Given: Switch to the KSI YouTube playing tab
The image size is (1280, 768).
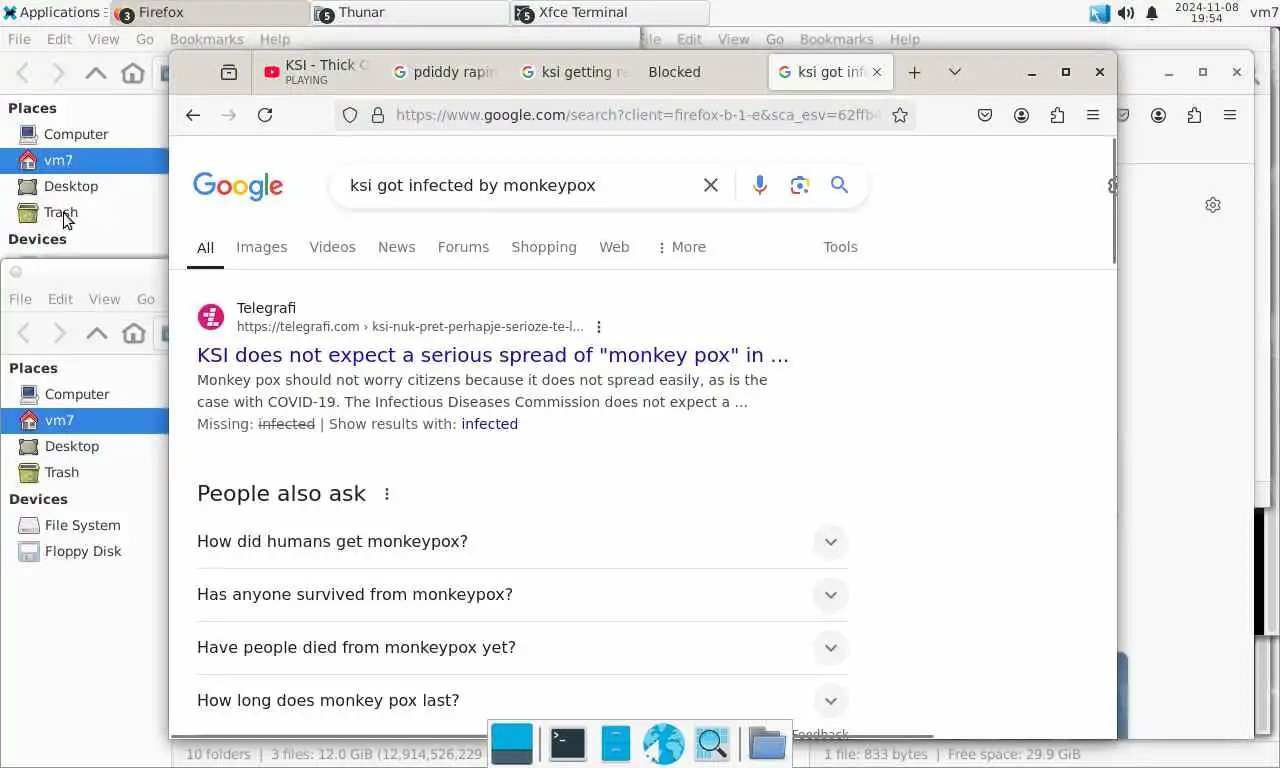Looking at the screenshot, I should [316, 72].
